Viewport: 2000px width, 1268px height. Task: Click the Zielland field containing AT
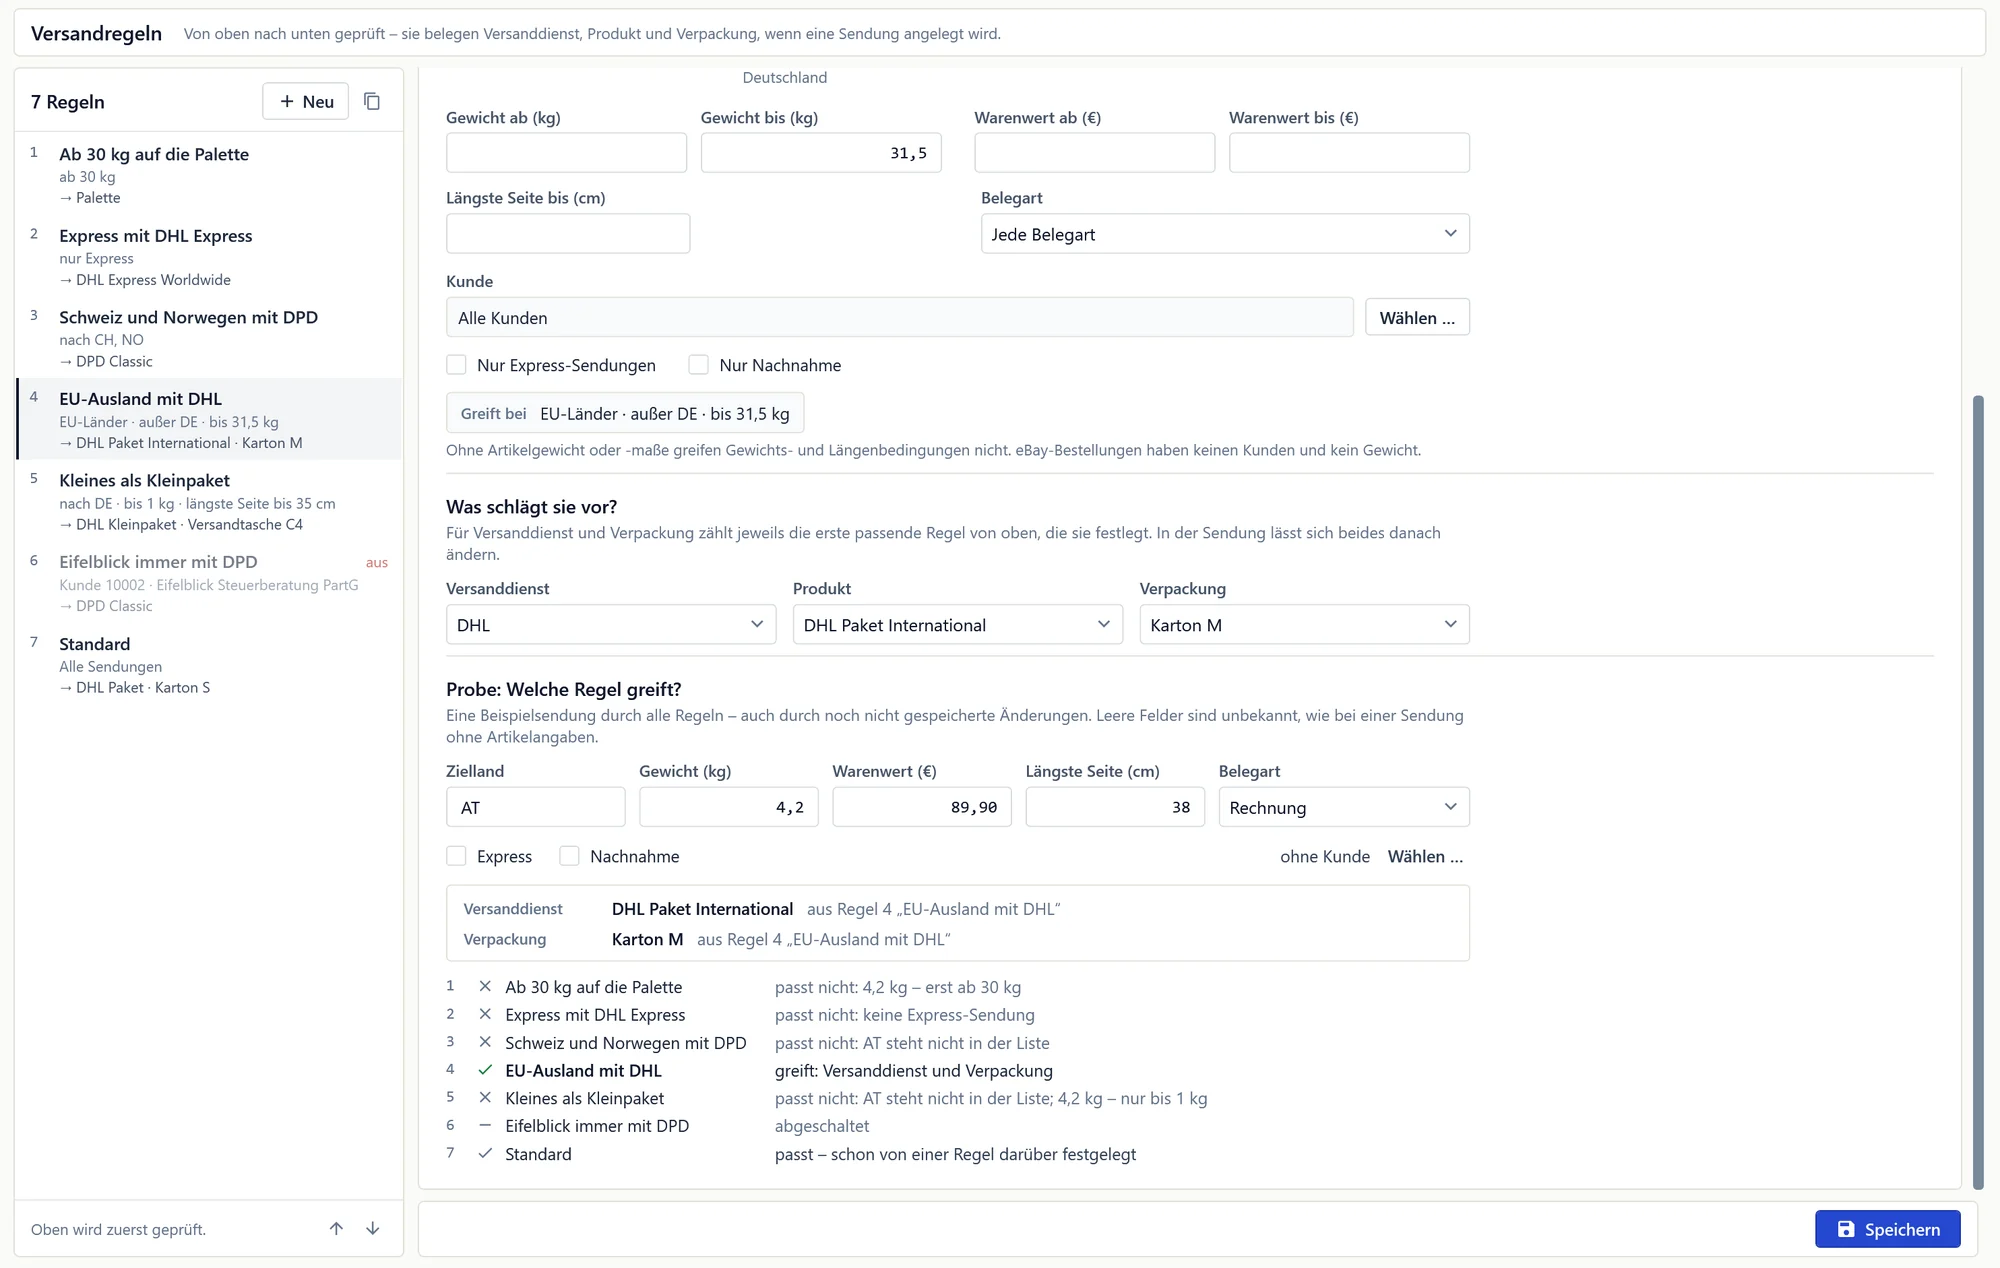click(x=535, y=807)
